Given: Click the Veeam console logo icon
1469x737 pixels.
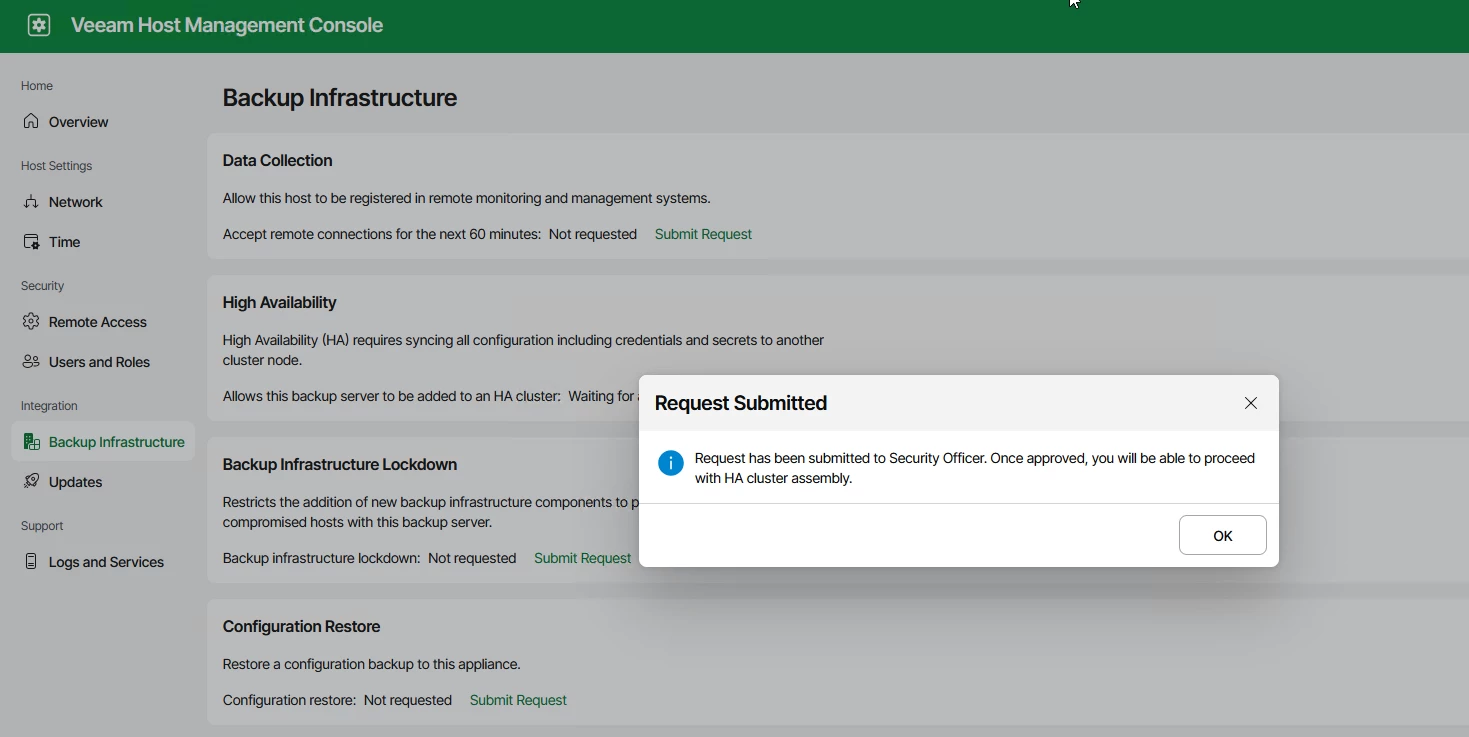Looking at the screenshot, I should pyautogui.click(x=39, y=25).
